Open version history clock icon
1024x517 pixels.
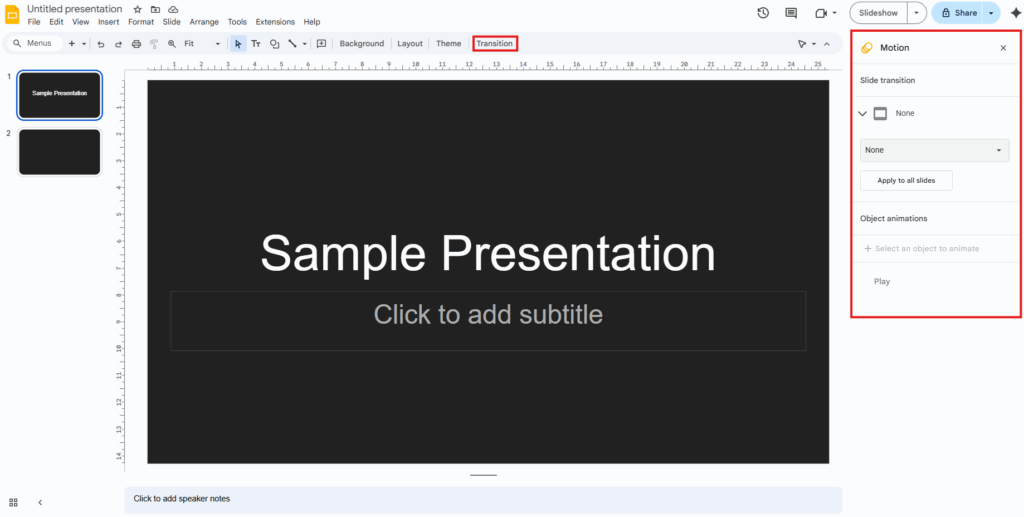click(x=763, y=13)
